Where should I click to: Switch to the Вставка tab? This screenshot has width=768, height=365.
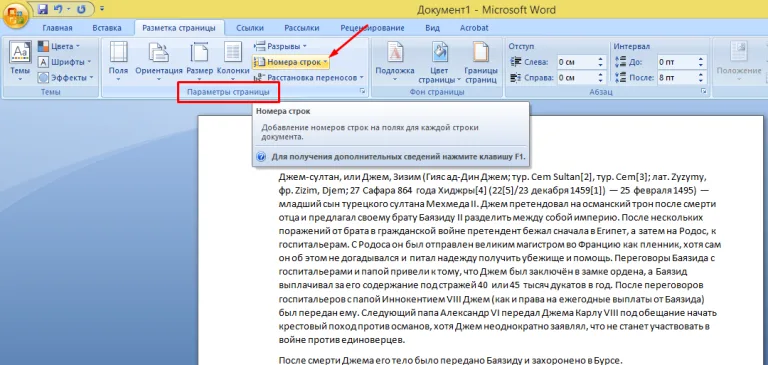[x=107, y=28]
